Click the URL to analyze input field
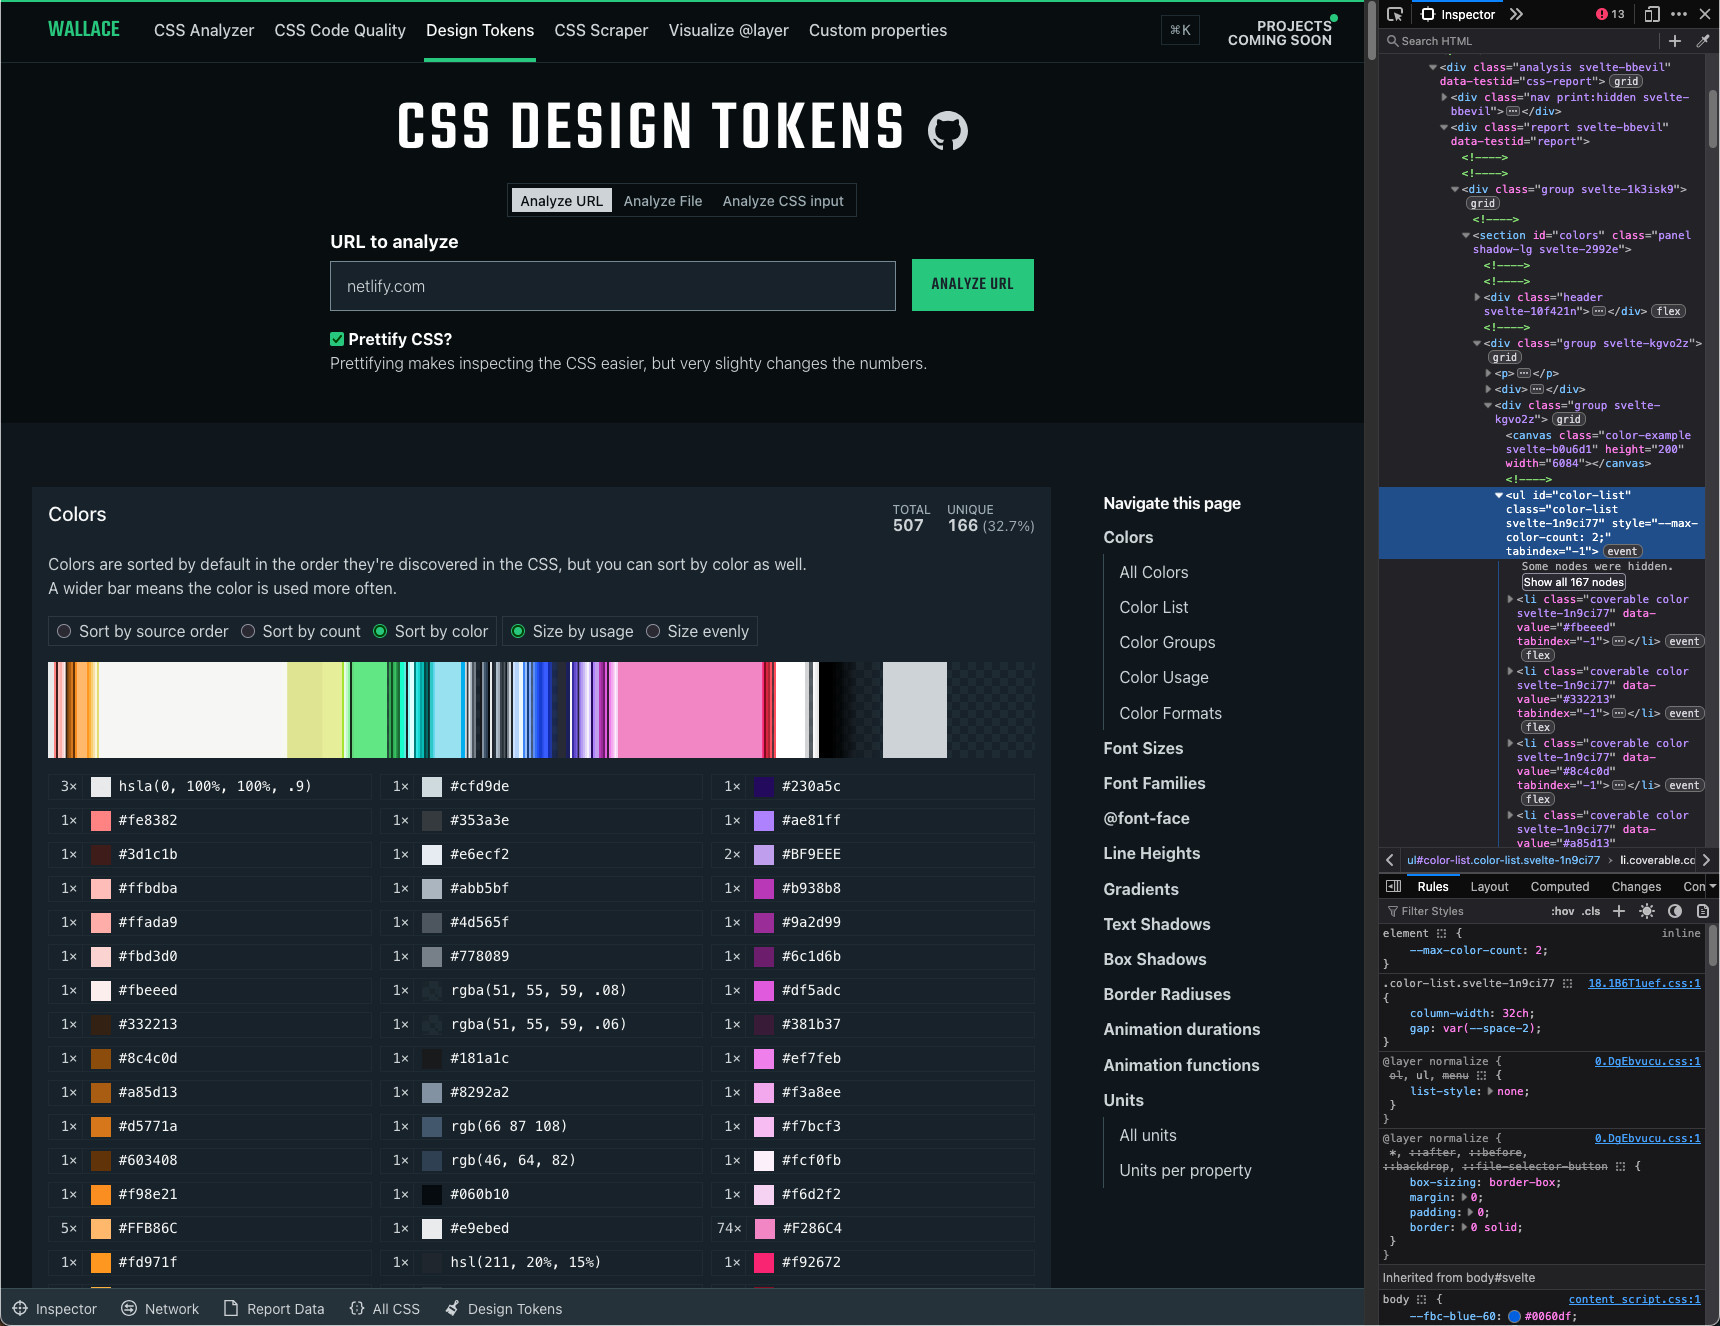Screen dimensions: 1720x1326 [x=613, y=286]
